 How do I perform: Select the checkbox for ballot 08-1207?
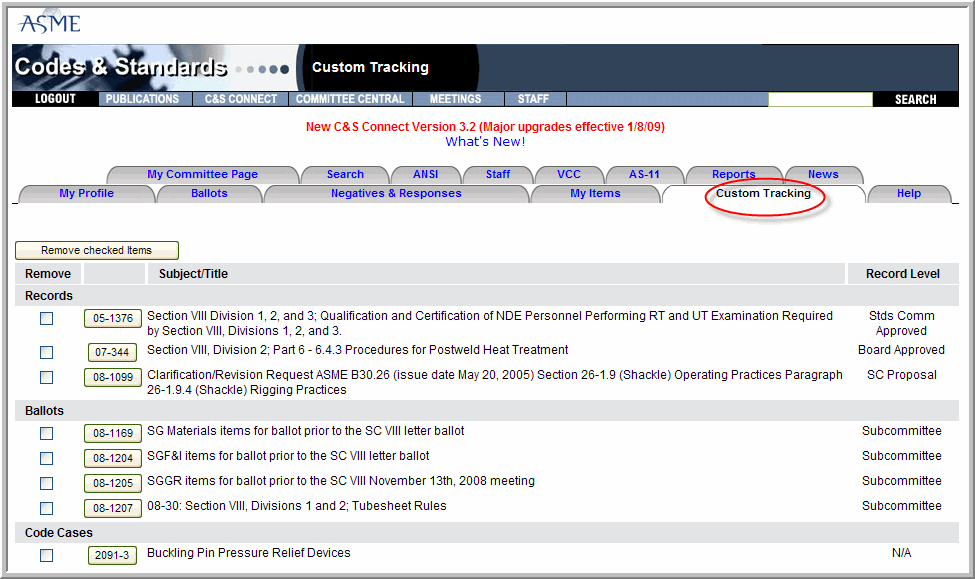pos(47,508)
